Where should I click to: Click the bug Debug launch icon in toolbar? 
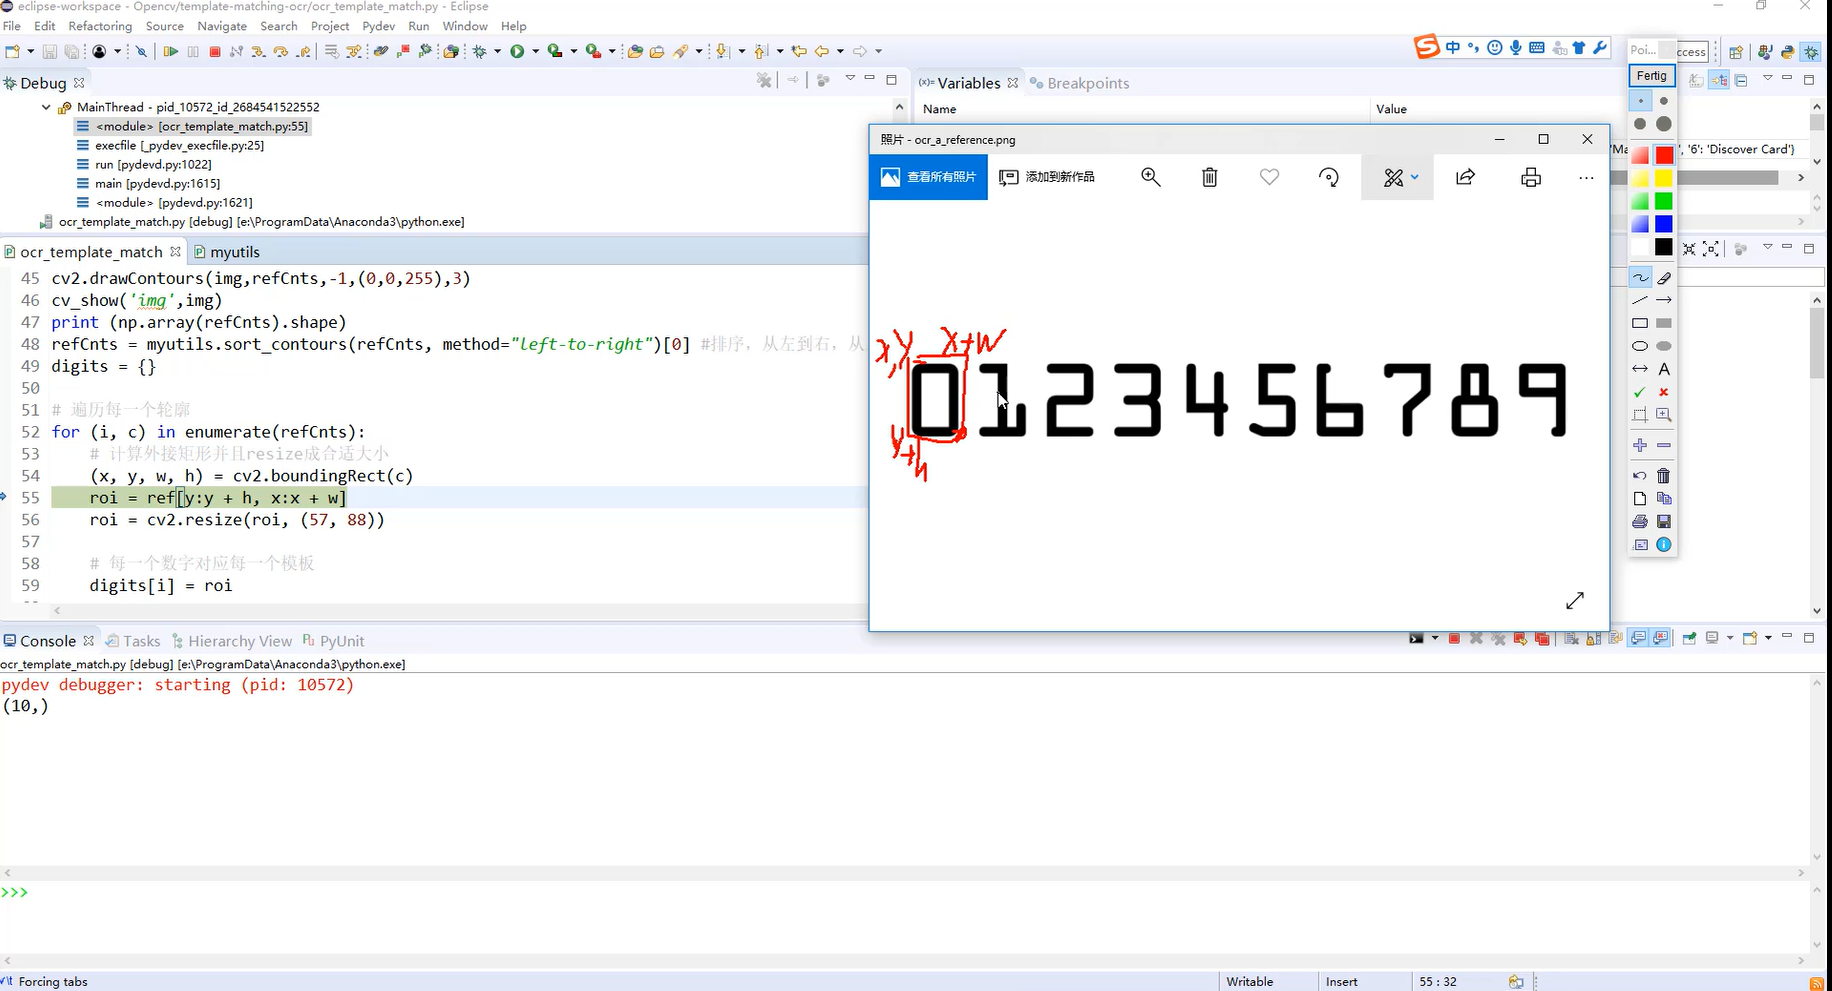tap(480, 51)
